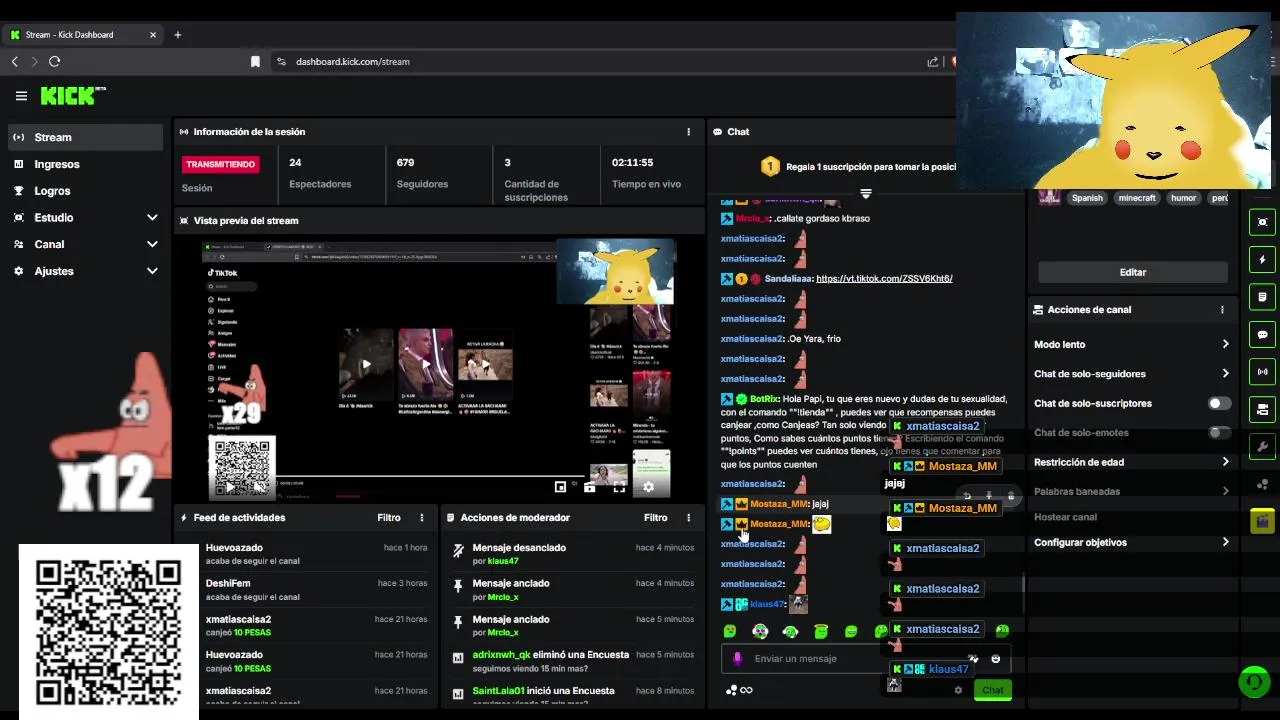Click the first green emote in the quick emote row

pyautogui.click(x=730, y=631)
